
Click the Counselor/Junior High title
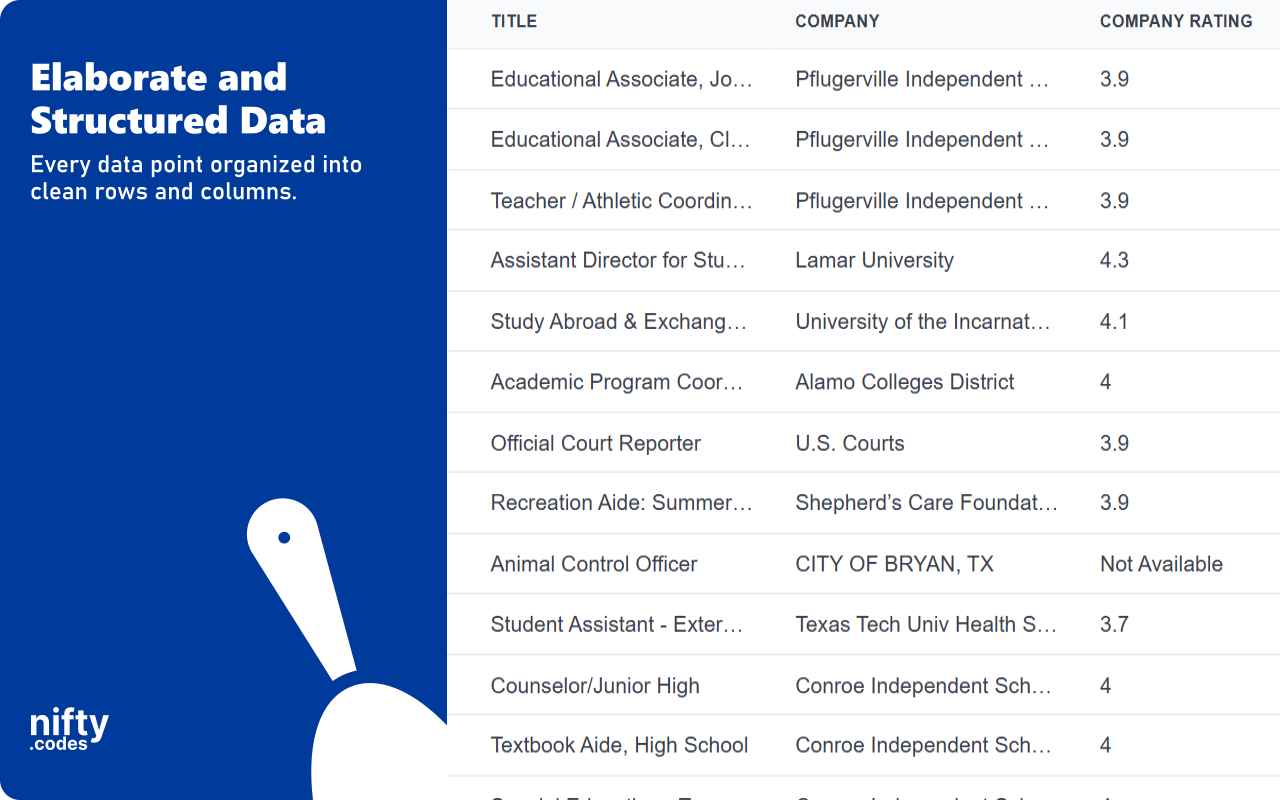[x=595, y=686]
